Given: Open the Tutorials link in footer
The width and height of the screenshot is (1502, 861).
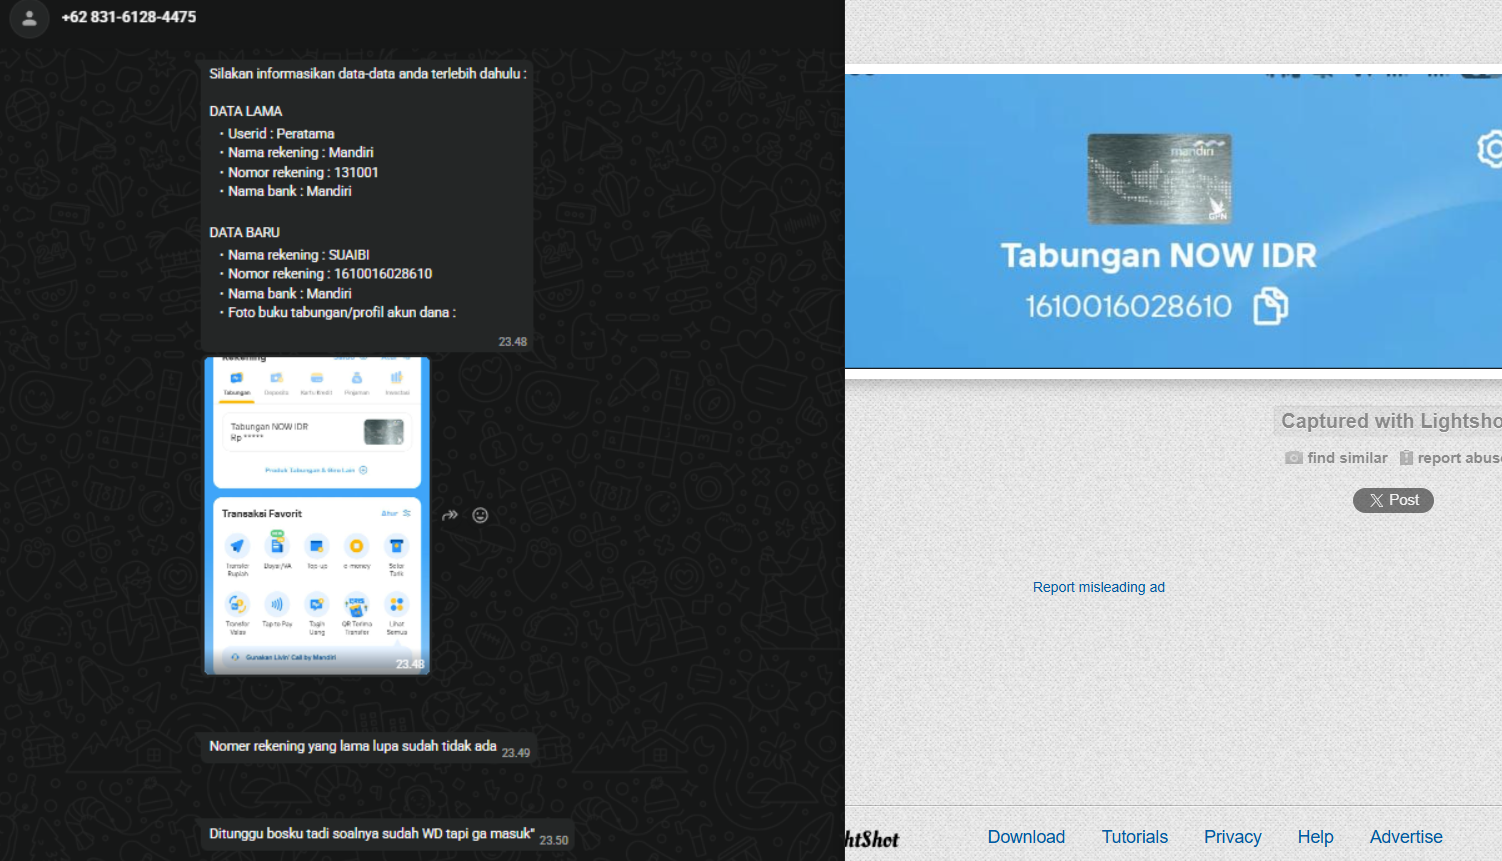Looking at the screenshot, I should [x=1134, y=837].
